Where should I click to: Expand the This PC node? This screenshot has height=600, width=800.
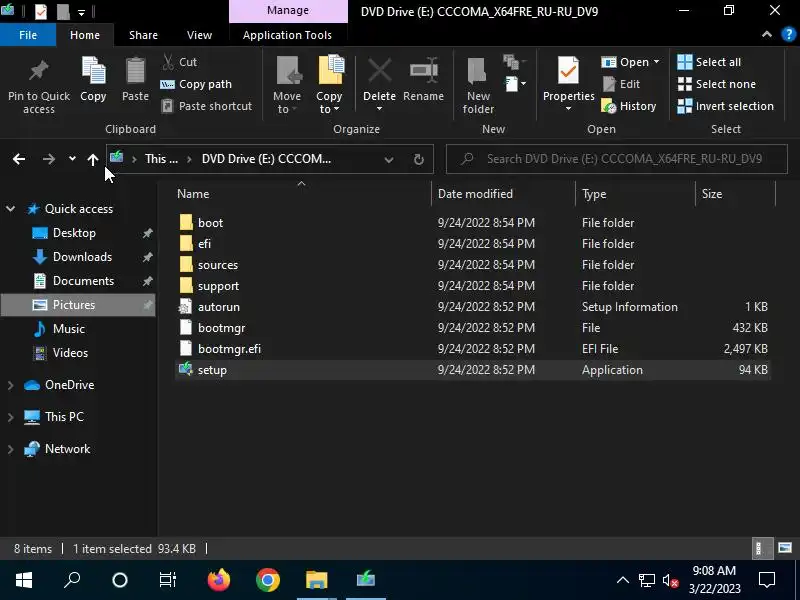point(10,417)
